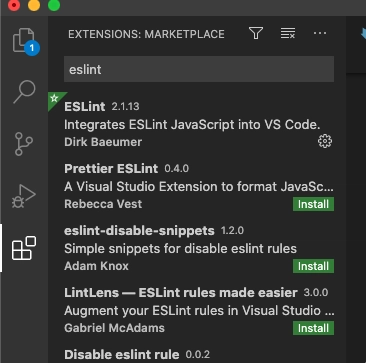The height and width of the screenshot is (363, 366).
Task: Select the Extensions view icon
Action: 24,248
